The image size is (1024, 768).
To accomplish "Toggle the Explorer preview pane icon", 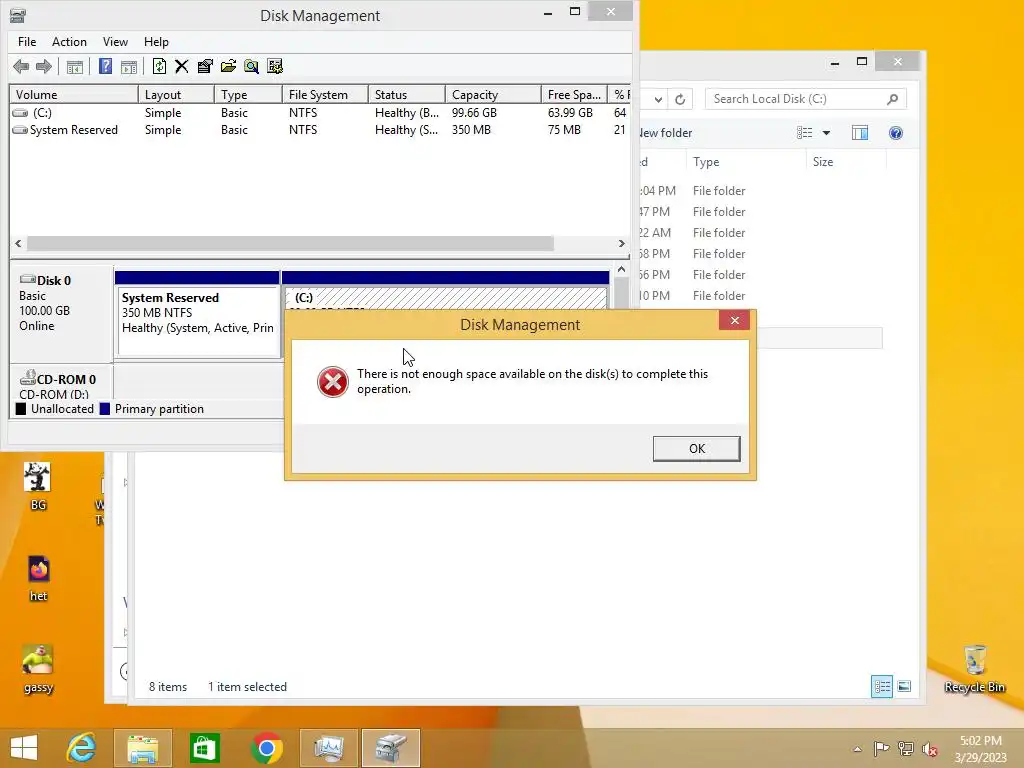I will [x=860, y=133].
